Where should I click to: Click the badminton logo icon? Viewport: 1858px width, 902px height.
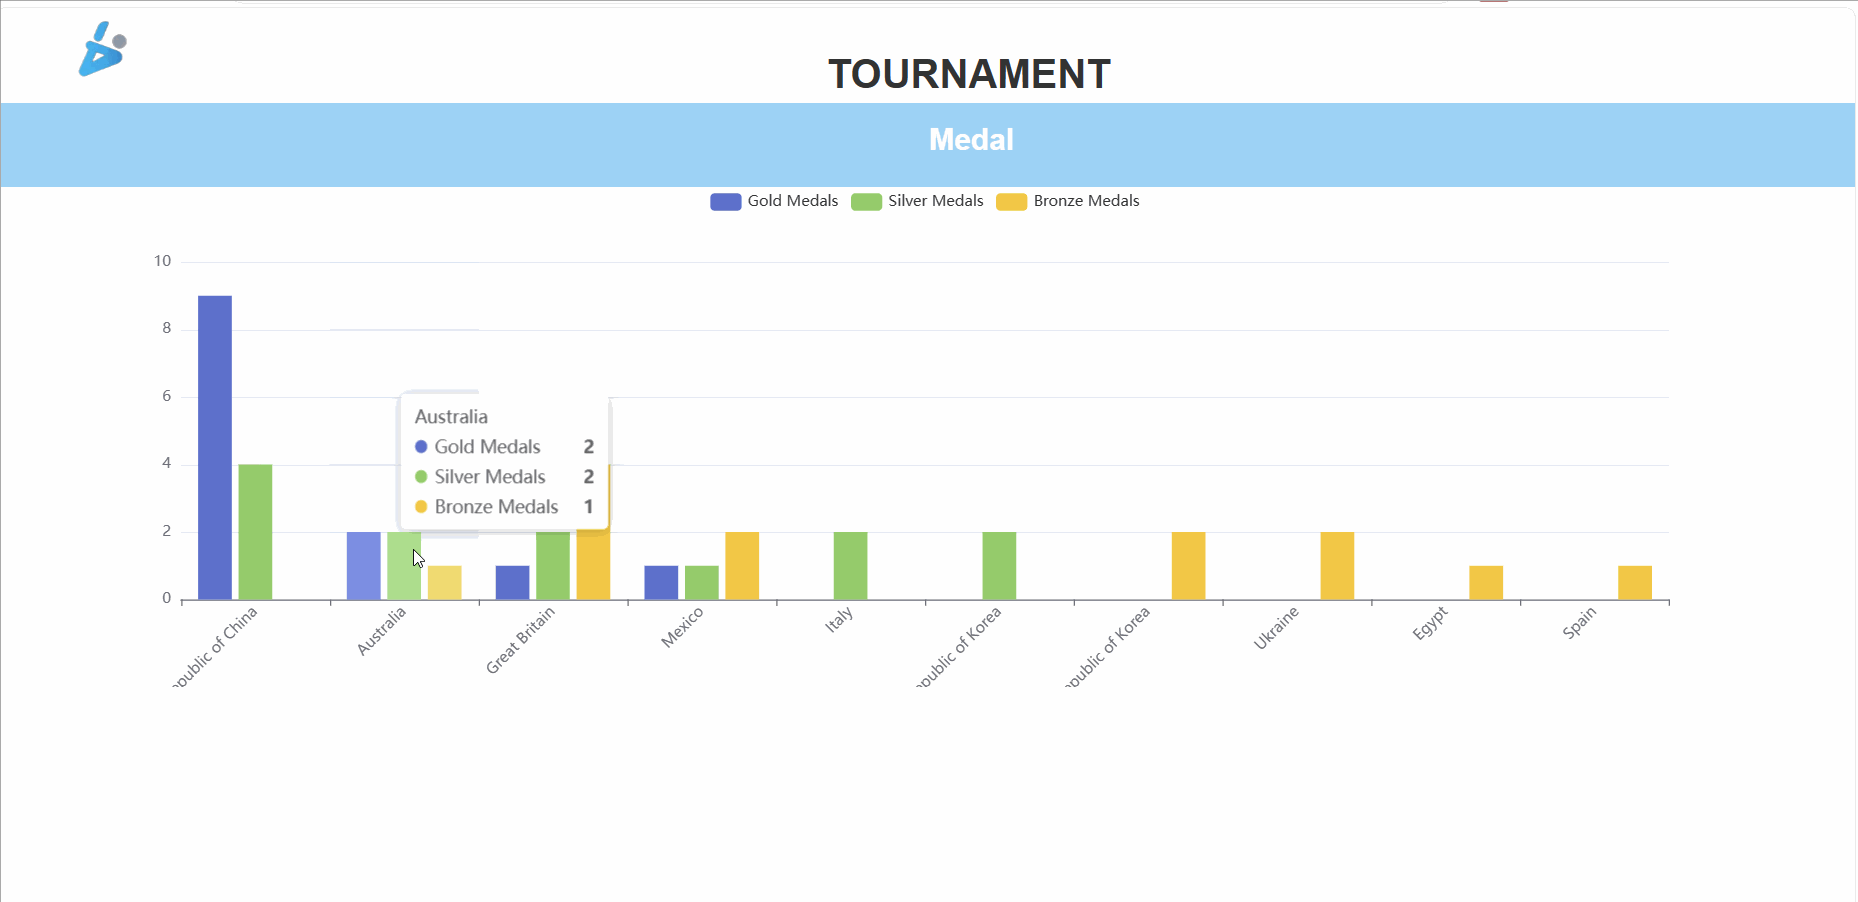103,49
